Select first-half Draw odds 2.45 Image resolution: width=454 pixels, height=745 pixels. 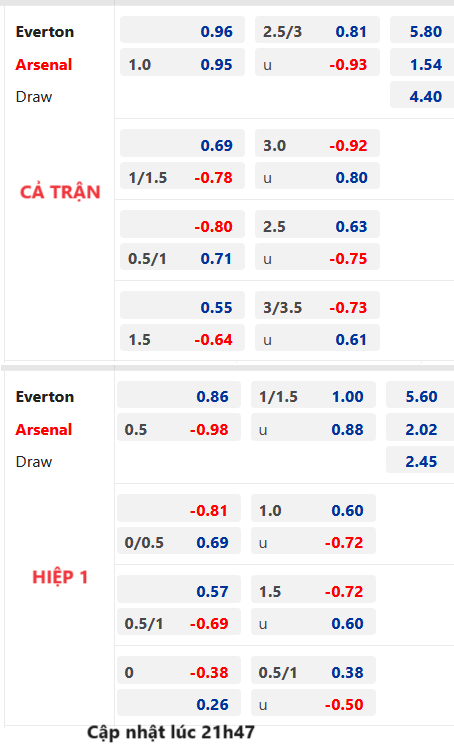pos(420,460)
